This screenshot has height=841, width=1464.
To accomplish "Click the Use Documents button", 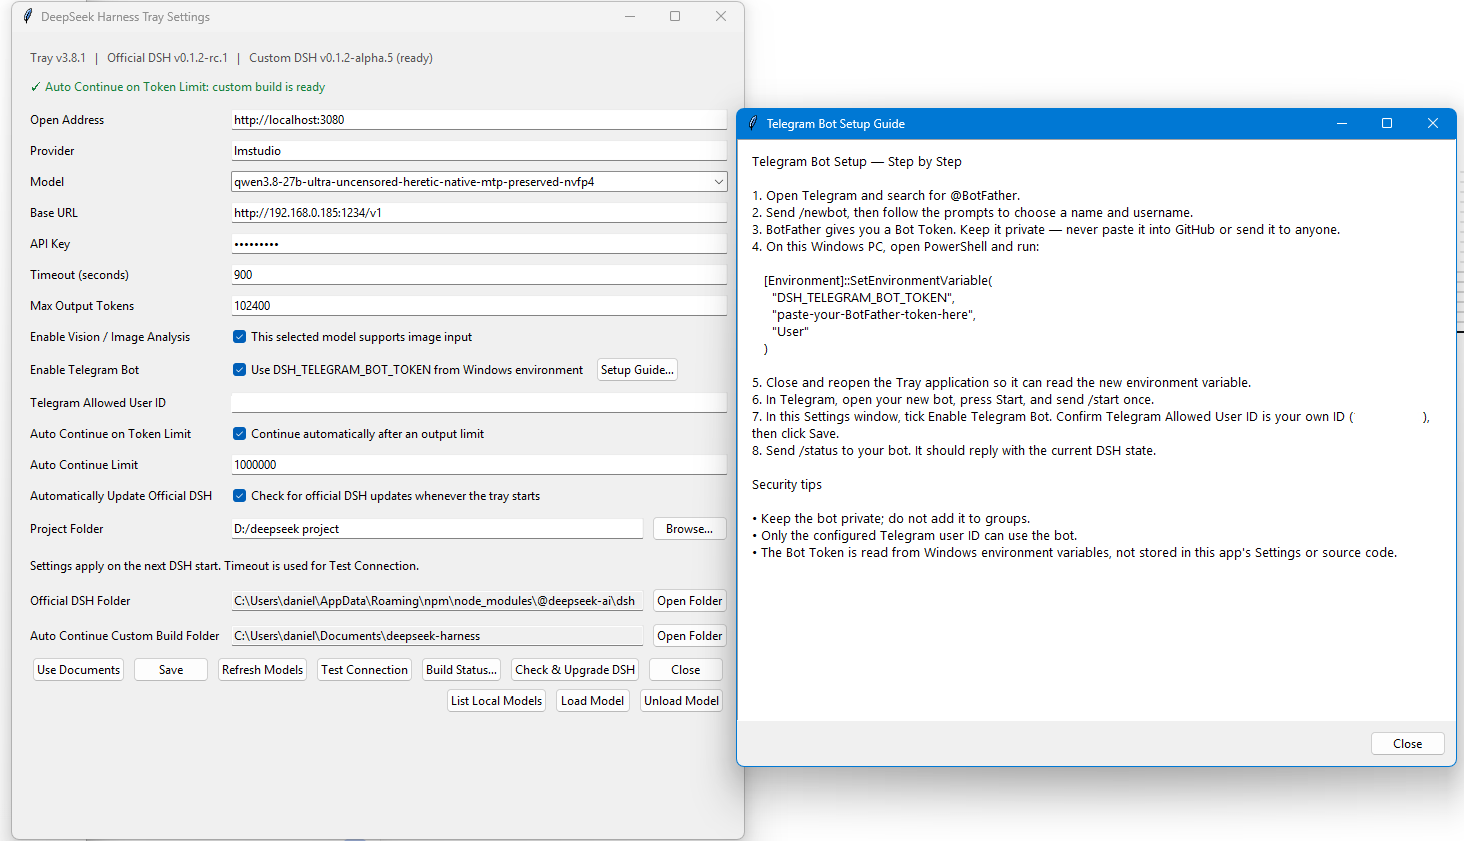I will pos(79,670).
